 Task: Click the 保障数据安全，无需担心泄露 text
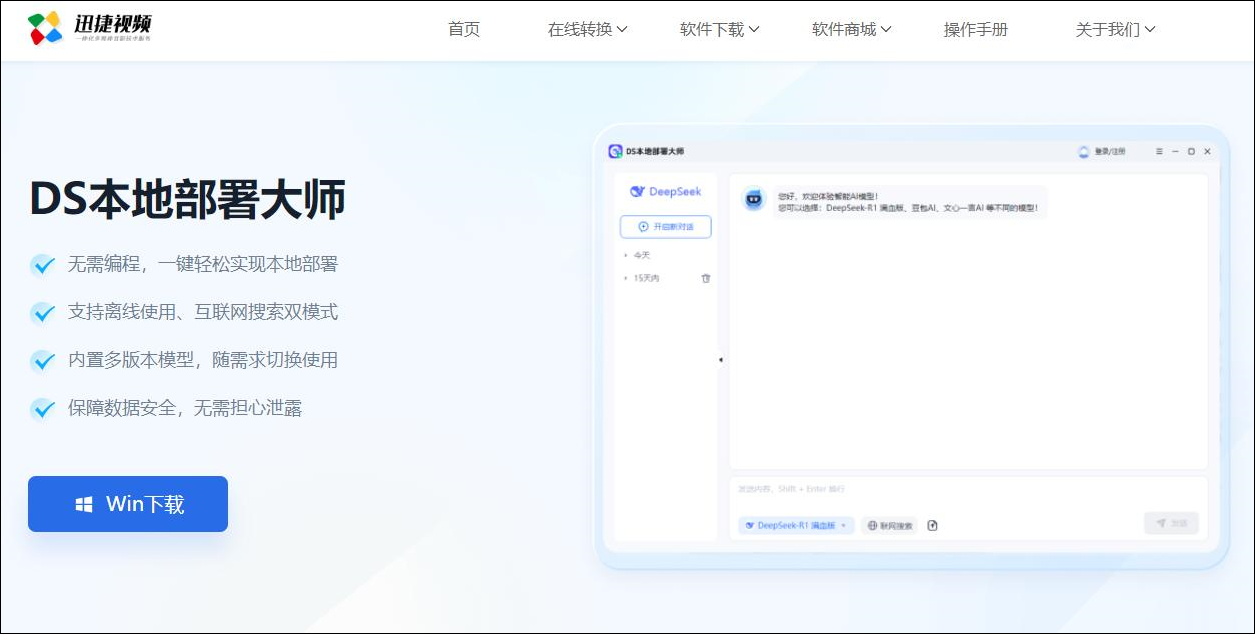pos(185,408)
